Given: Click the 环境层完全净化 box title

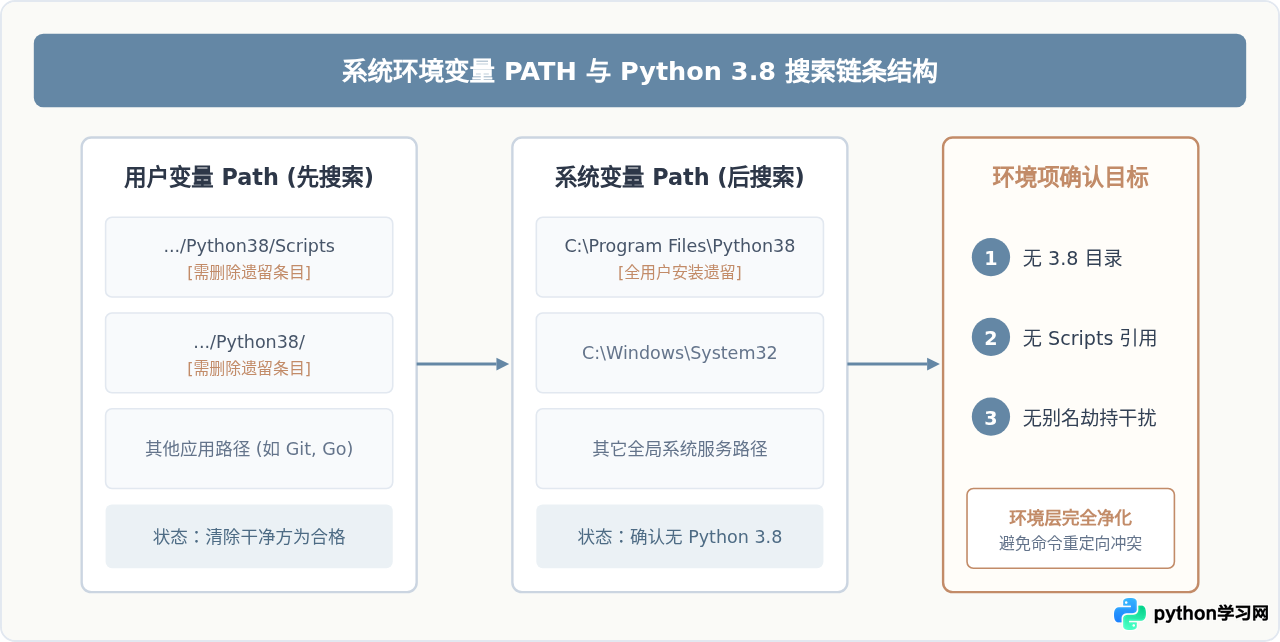Looking at the screenshot, I should tap(1070, 518).
